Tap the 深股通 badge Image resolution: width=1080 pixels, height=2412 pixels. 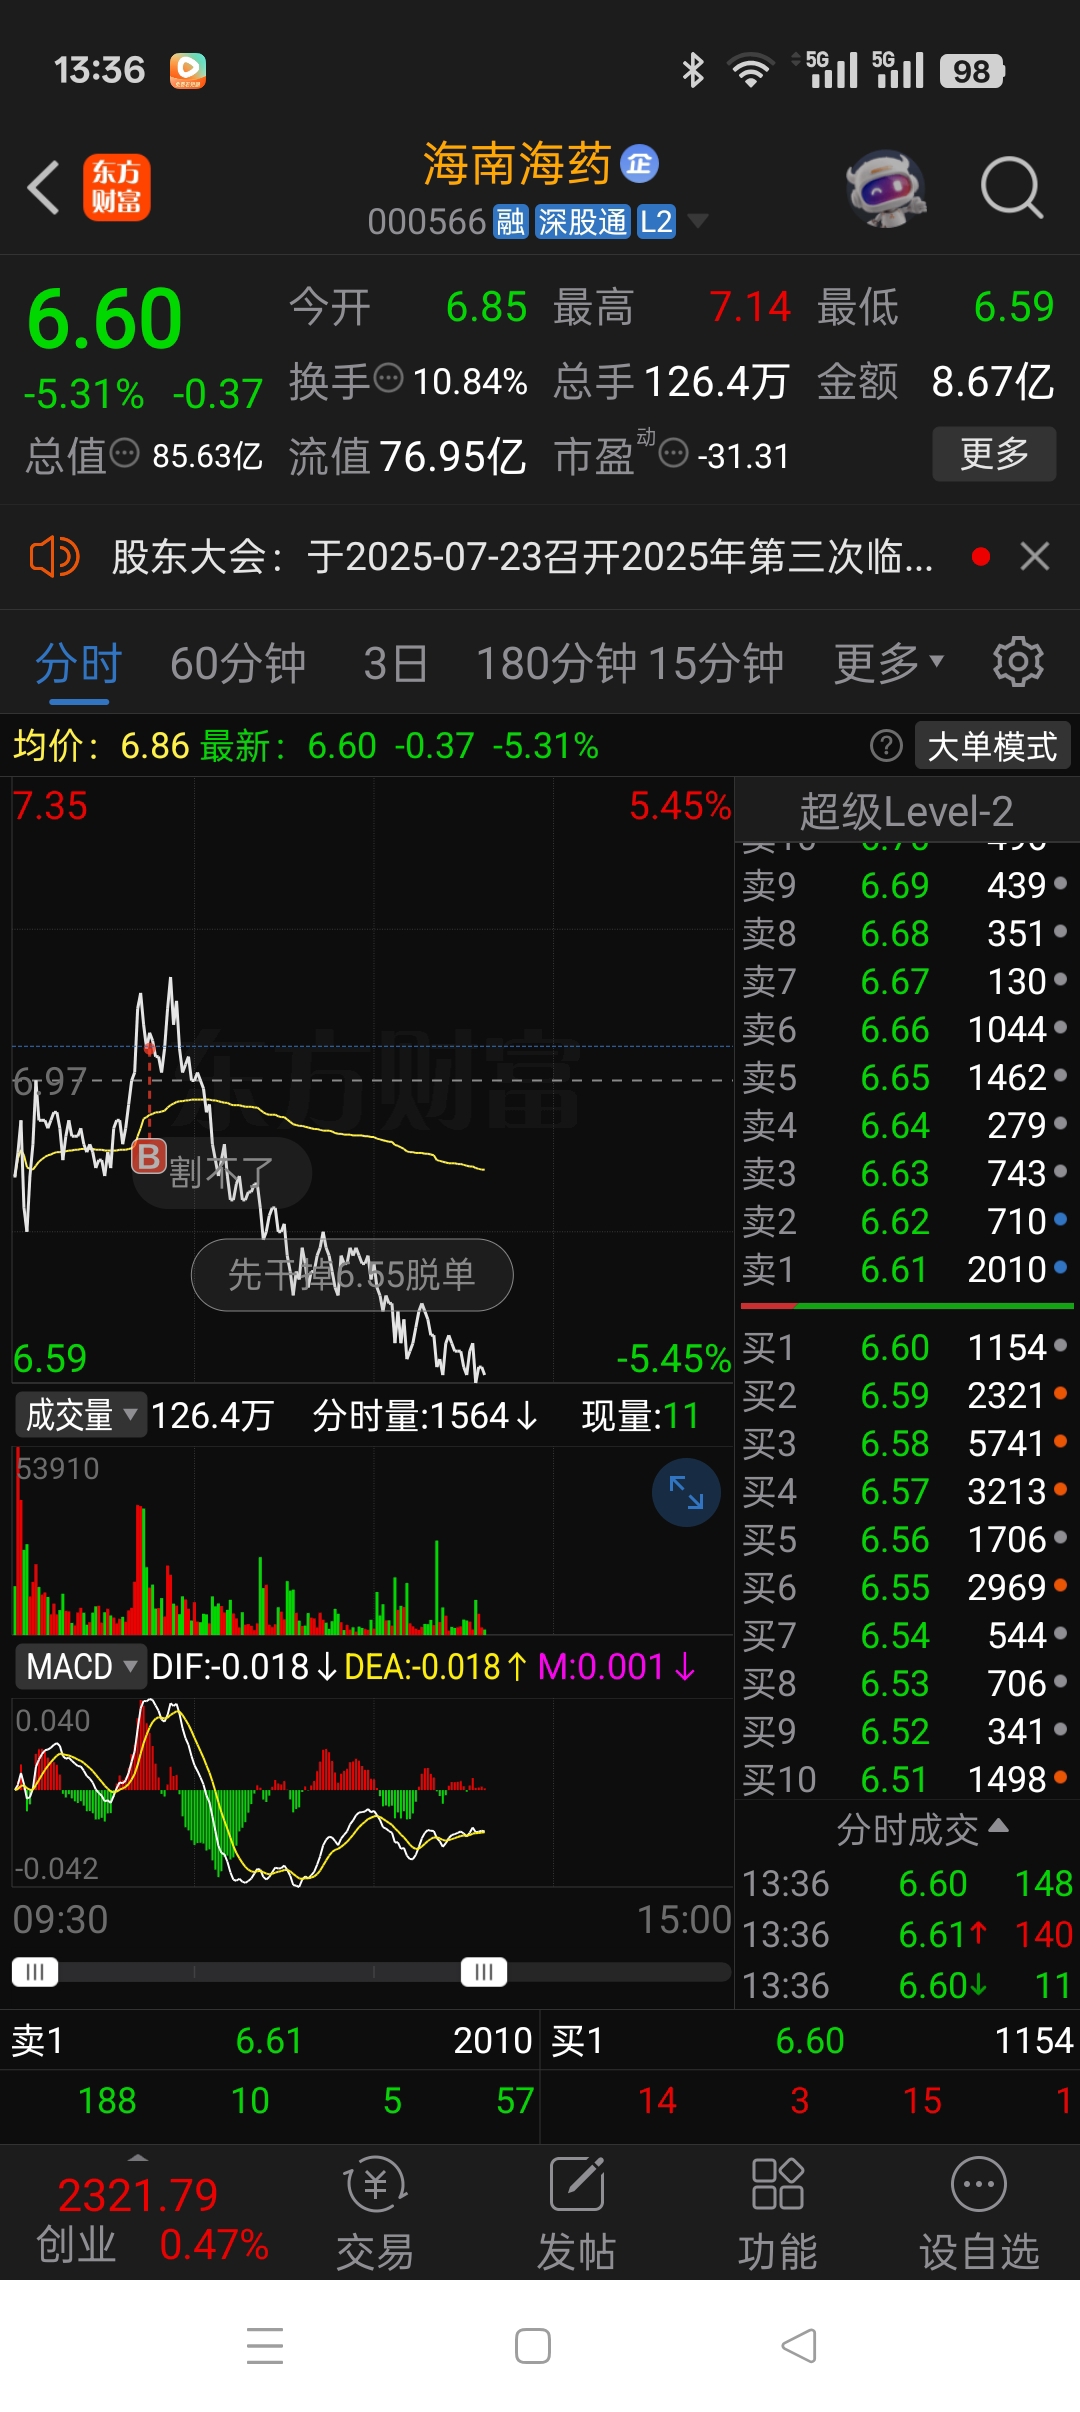point(582,221)
